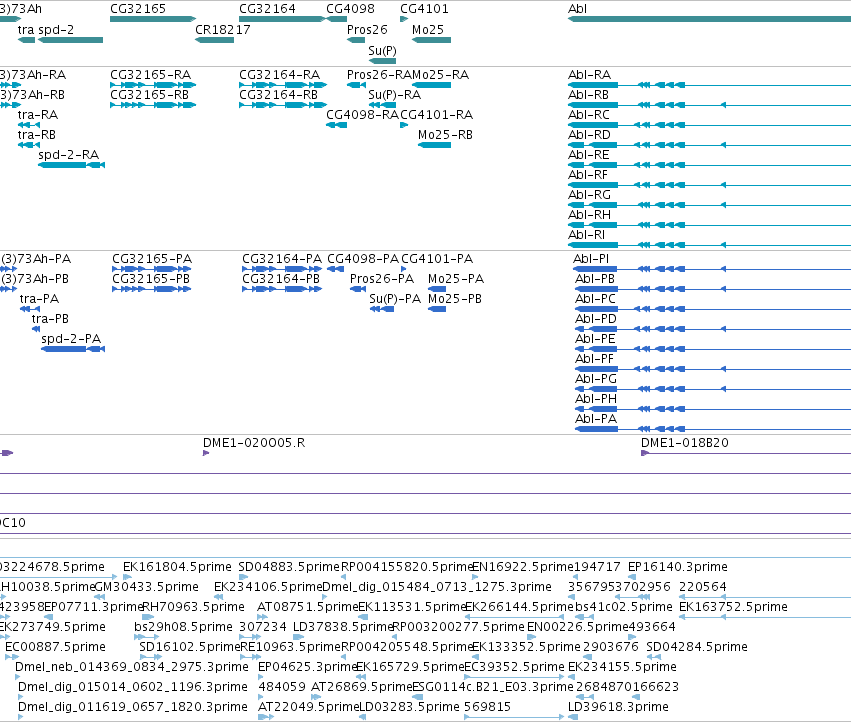Select protein CG32164-PB

[x=281, y=278]
